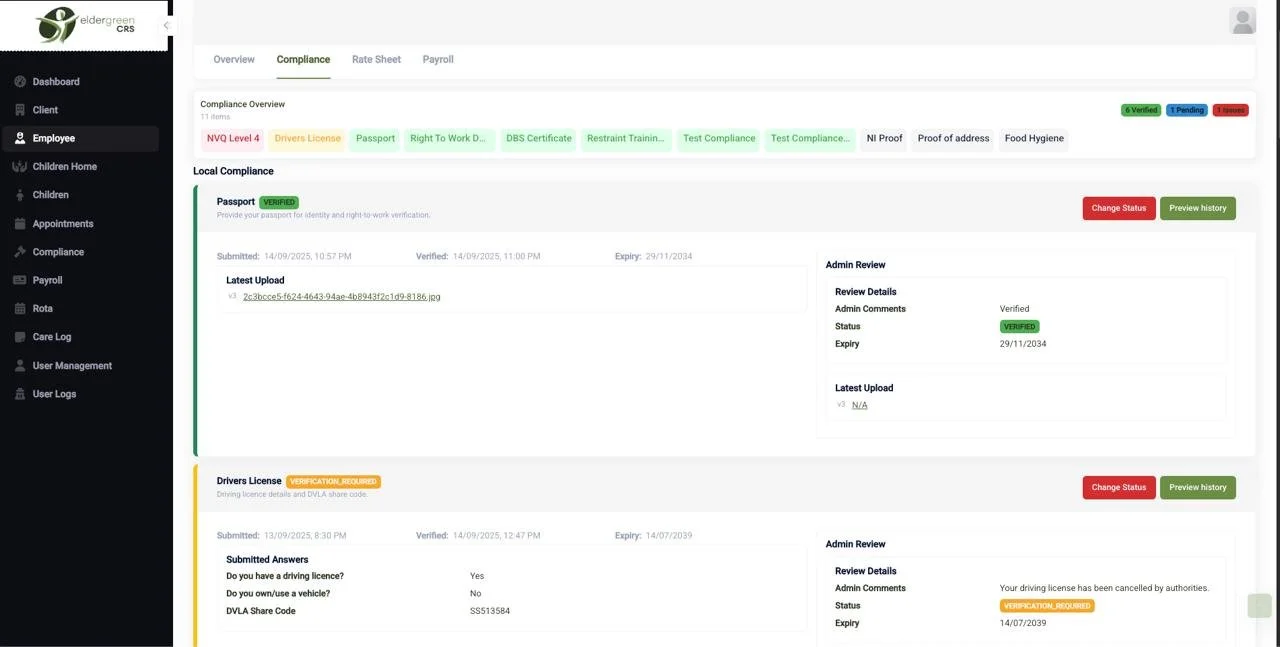This screenshot has width=1280, height=647.
Task: Click the Children Home icon
Action: point(20,166)
